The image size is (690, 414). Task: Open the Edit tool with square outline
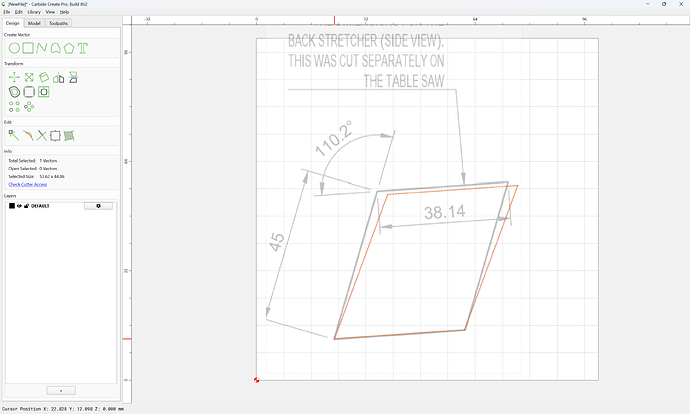(x=55, y=136)
